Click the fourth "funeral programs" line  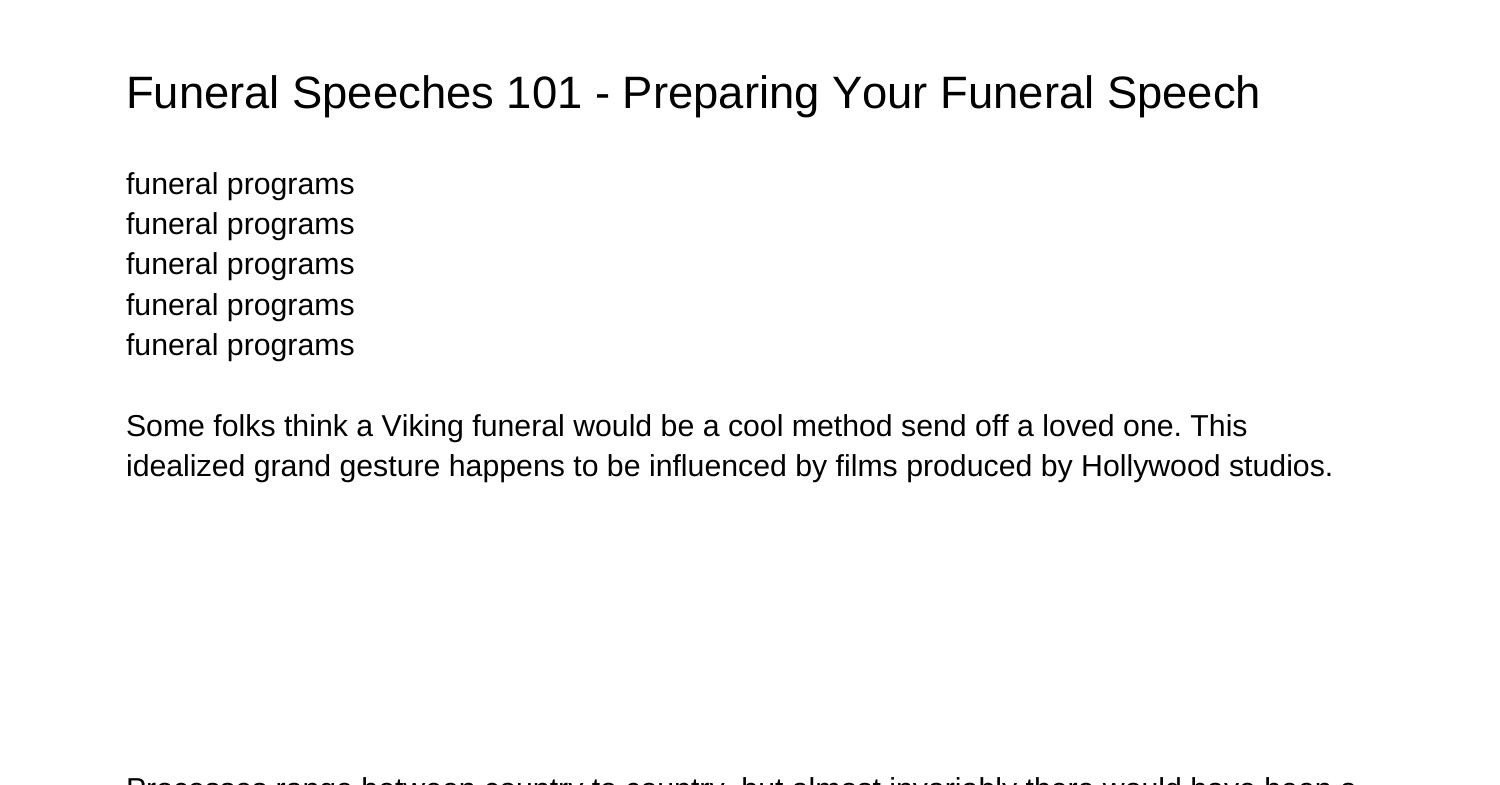pyautogui.click(x=240, y=305)
